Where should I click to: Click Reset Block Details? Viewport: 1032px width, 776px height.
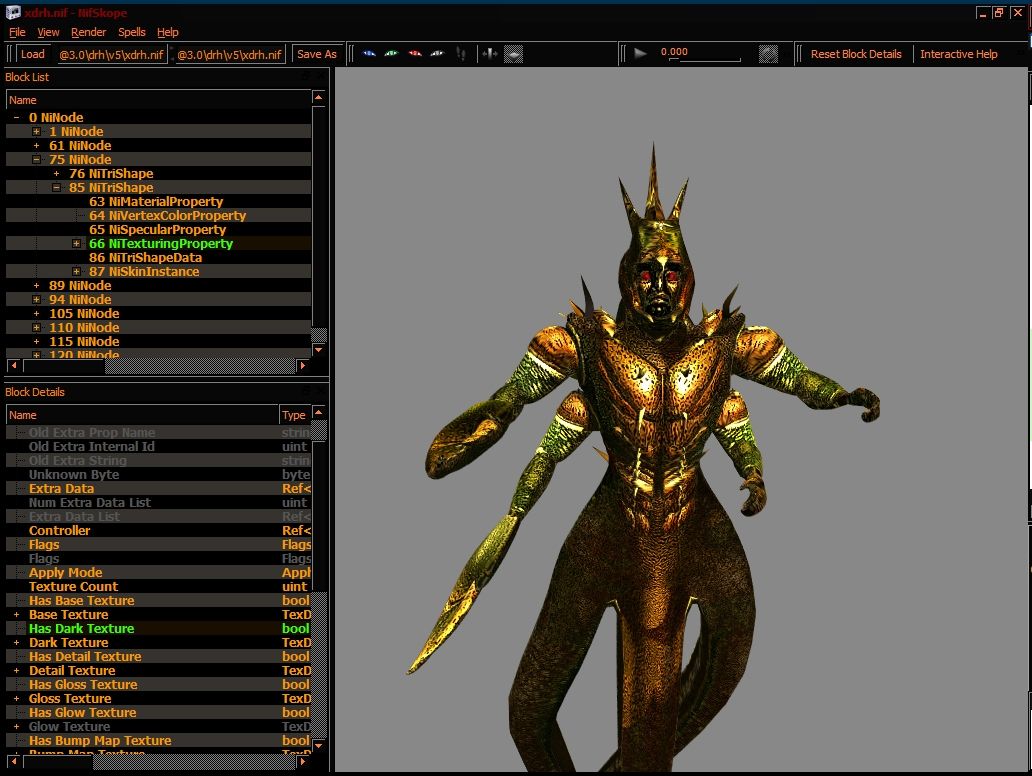(856, 54)
